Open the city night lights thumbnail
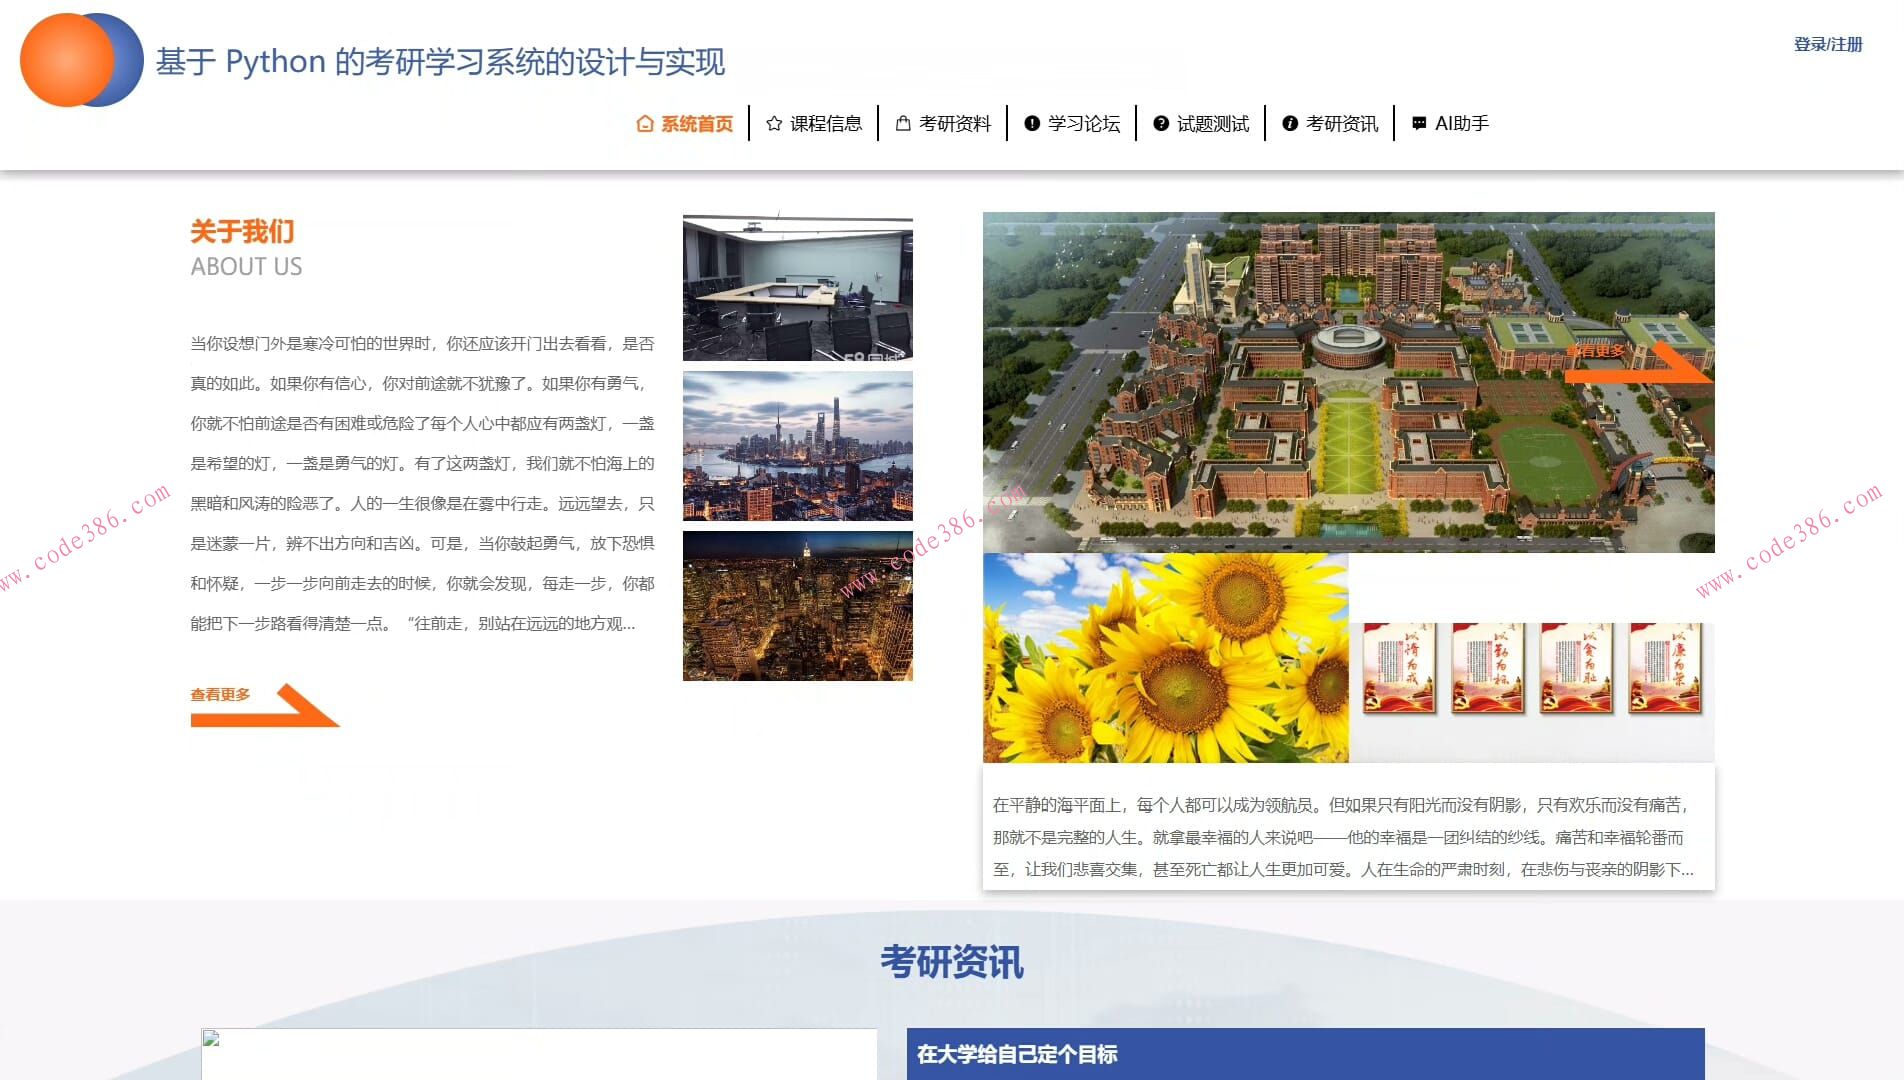Image resolution: width=1904 pixels, height=1080 pixels. [x=798, y=606]
